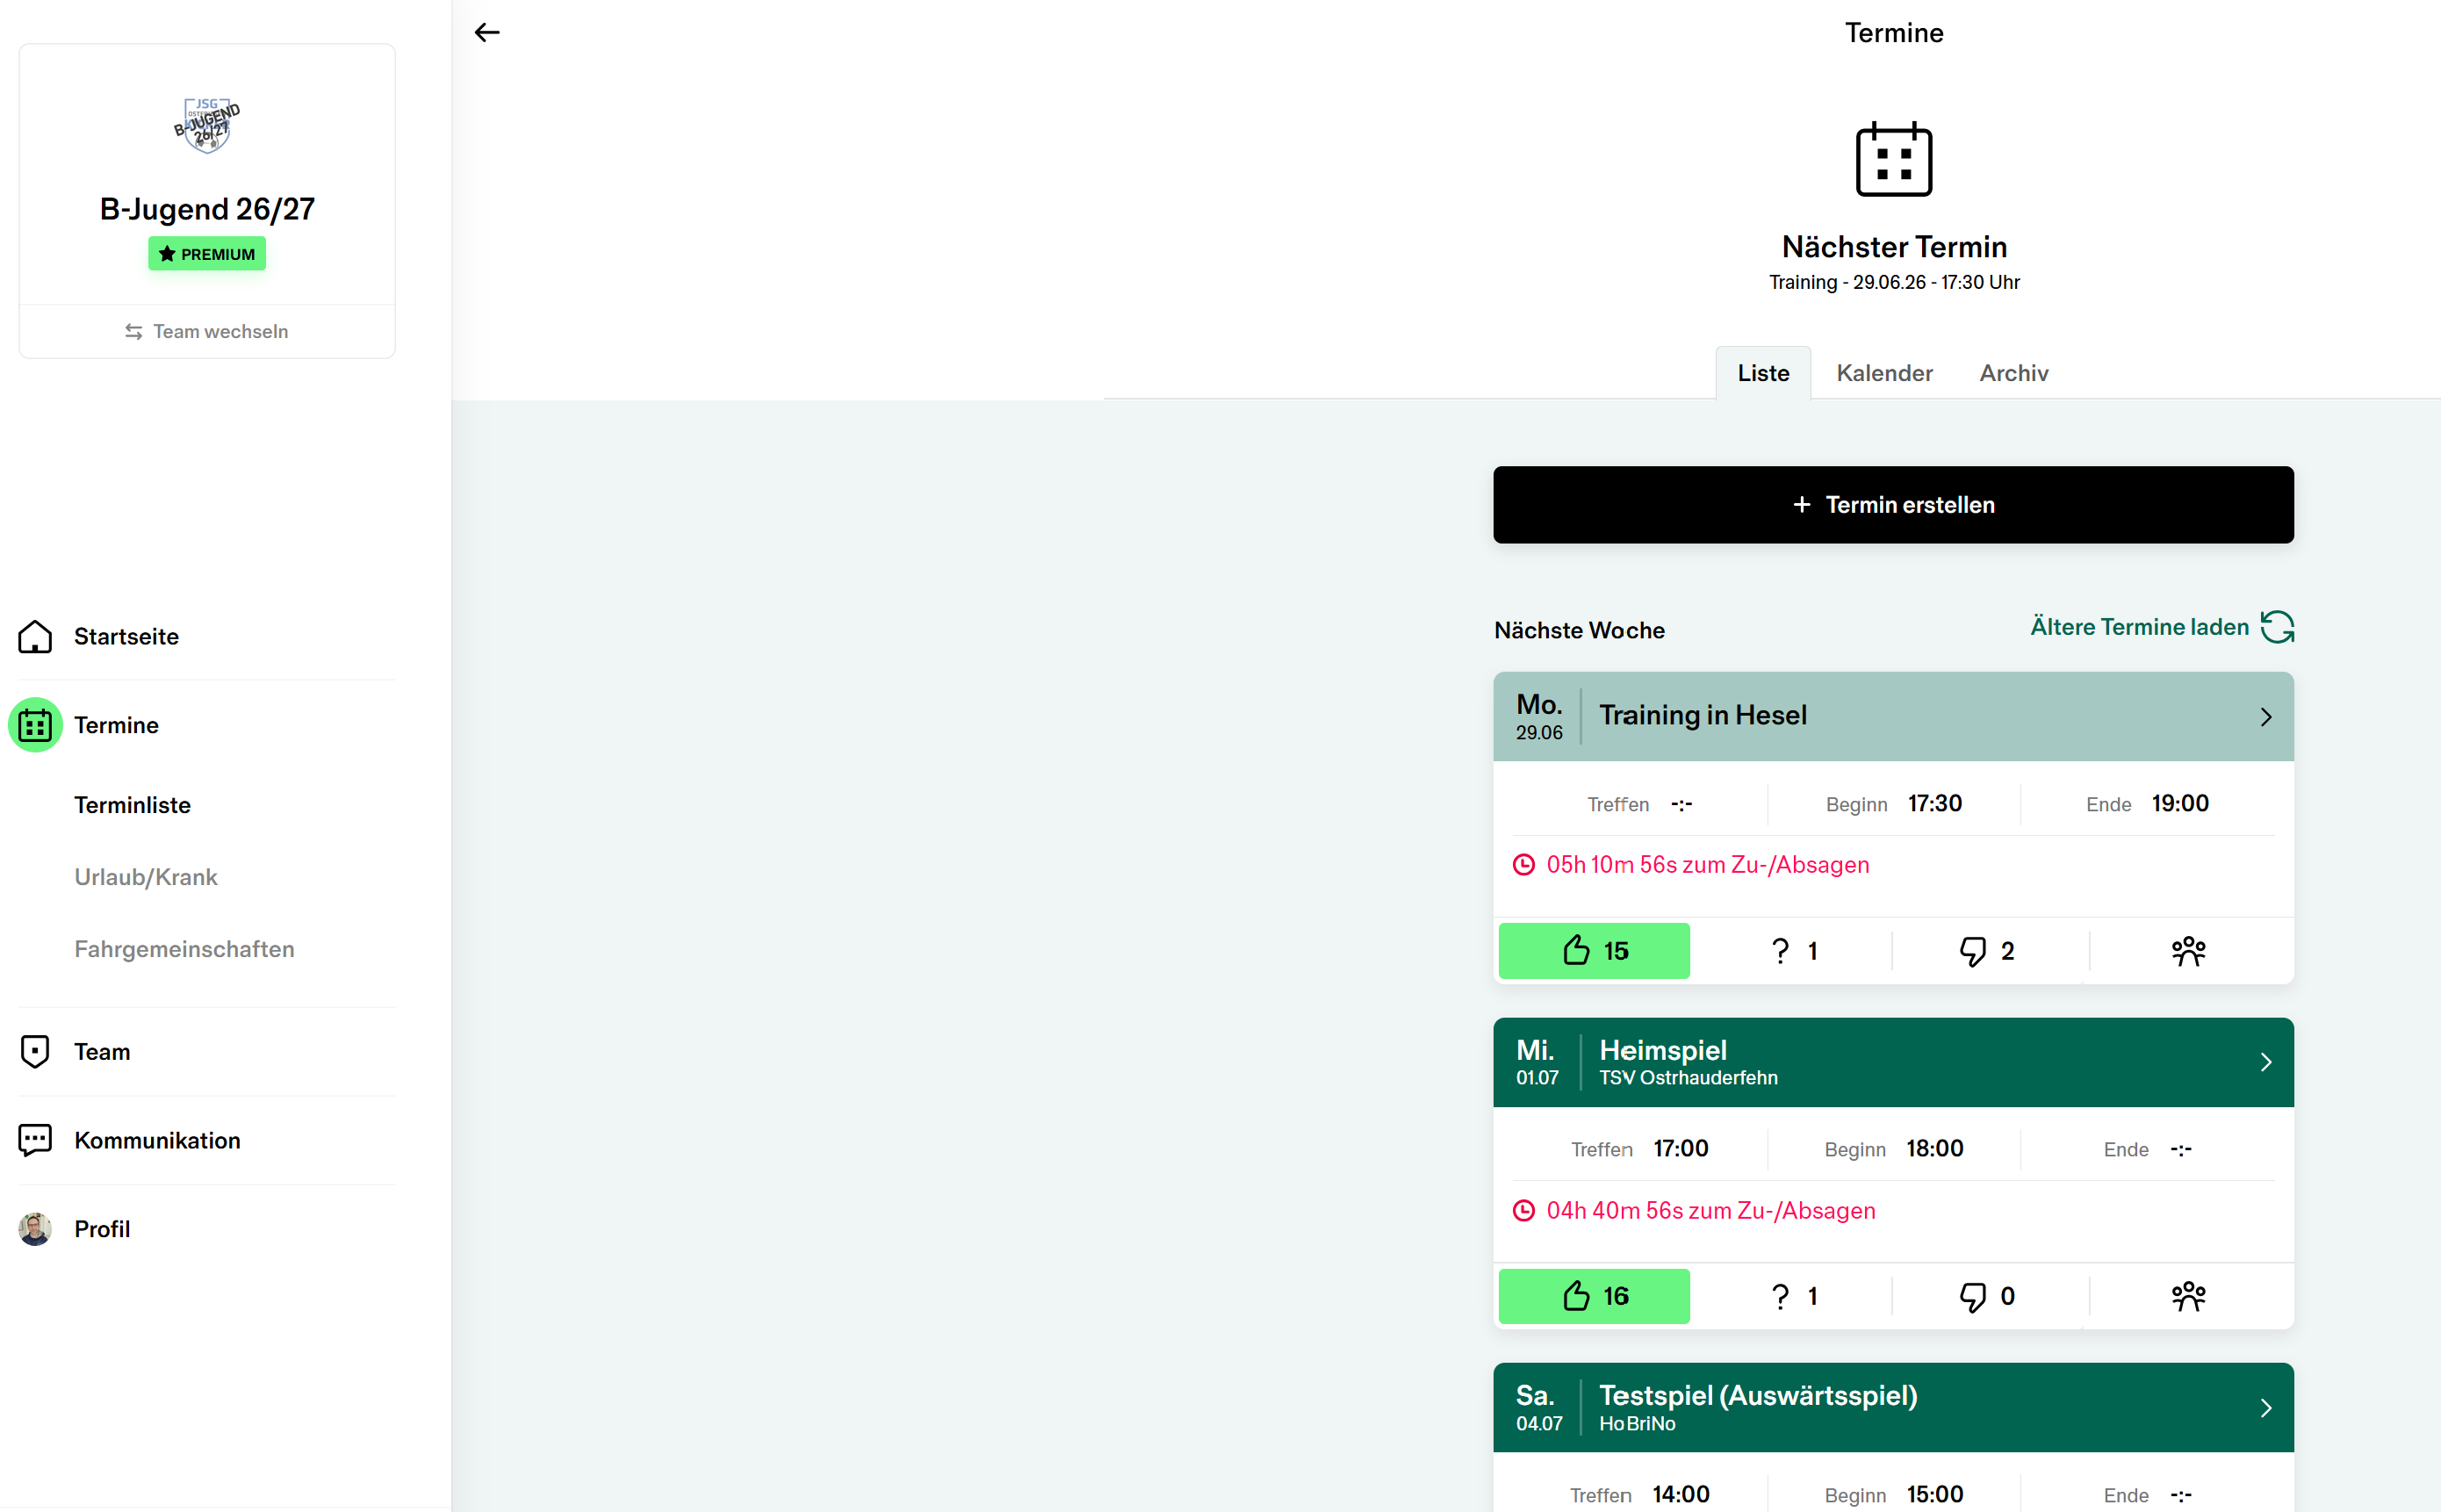Click Team wechseln link

[207, 331]
